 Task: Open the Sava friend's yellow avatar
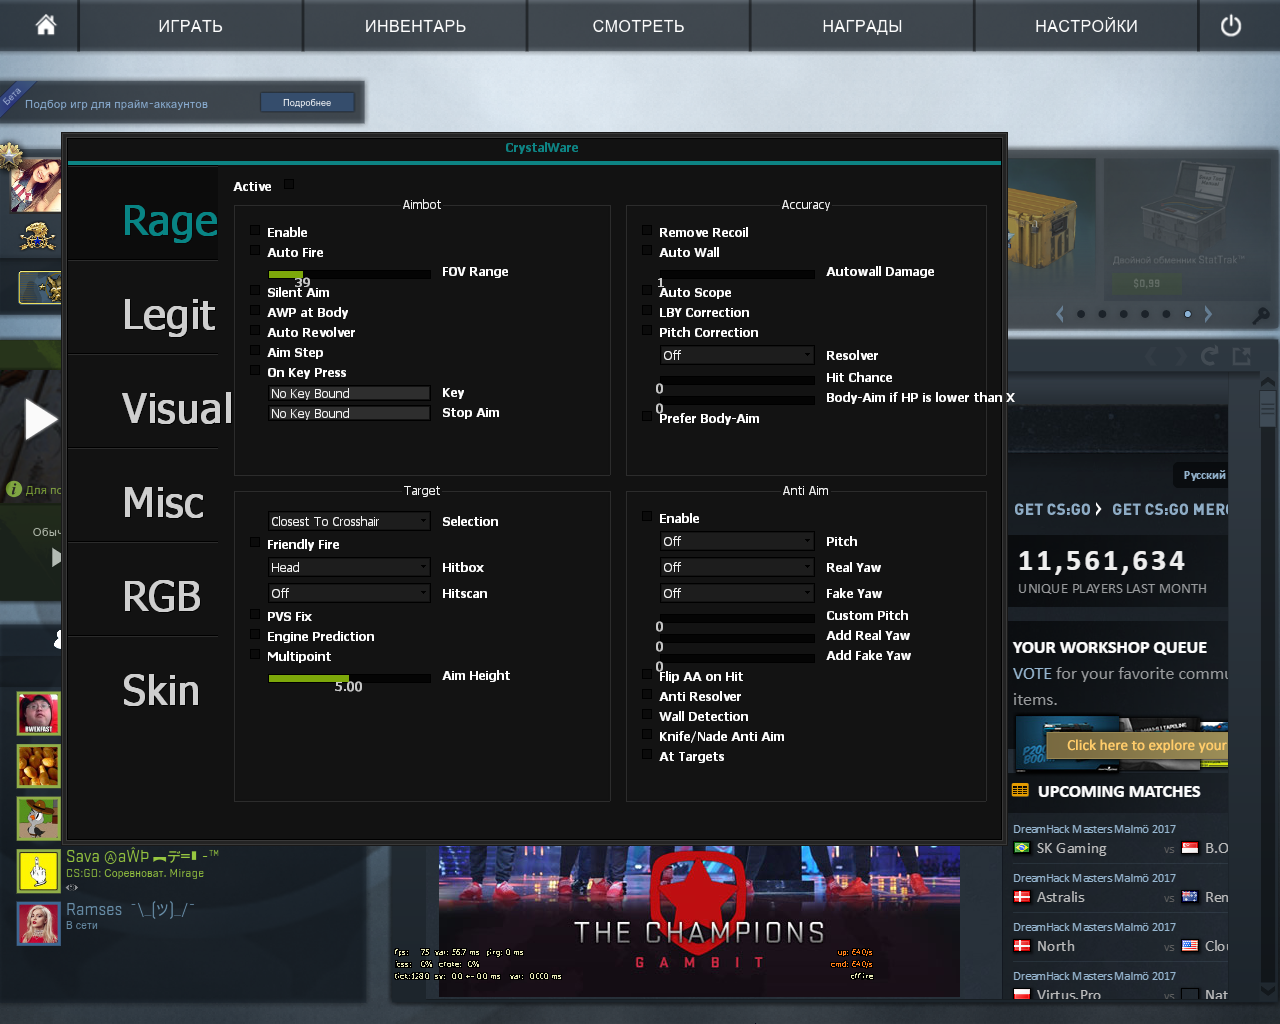point(38,870)
